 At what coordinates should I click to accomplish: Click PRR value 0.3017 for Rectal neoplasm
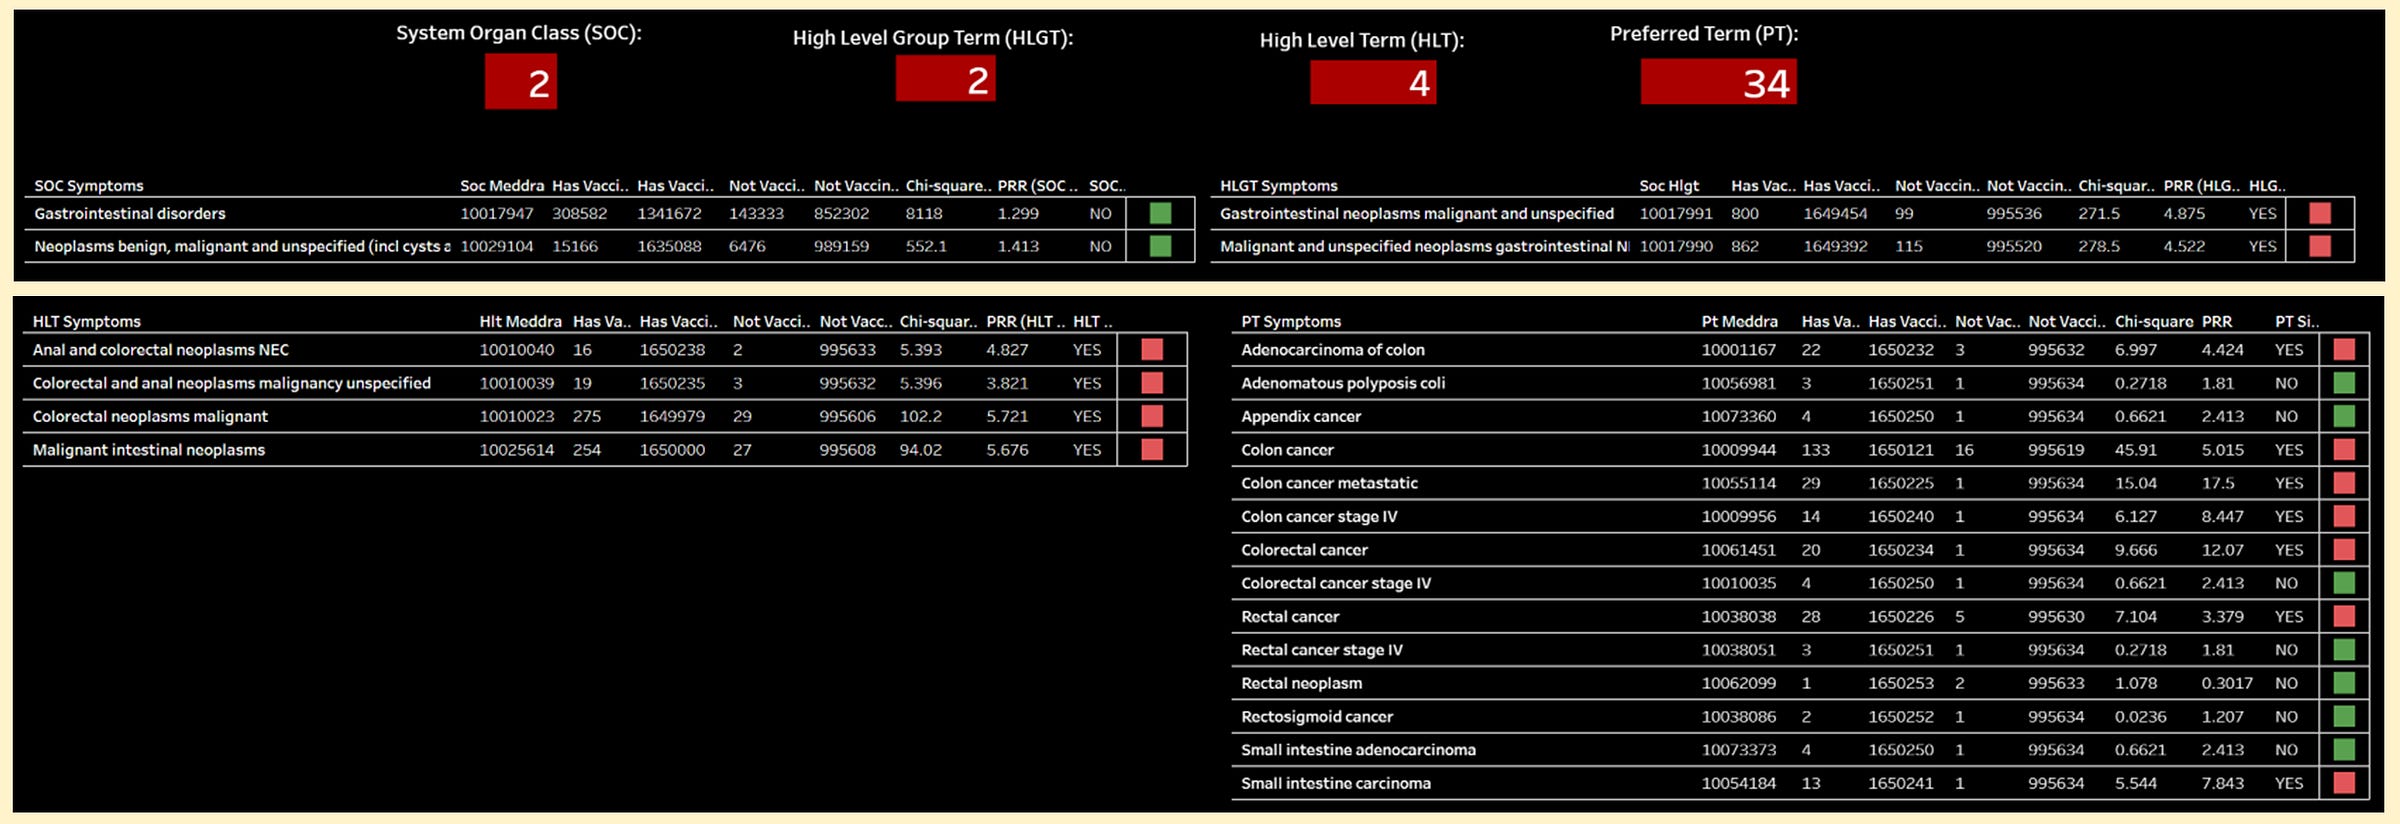pos(2227,683)
